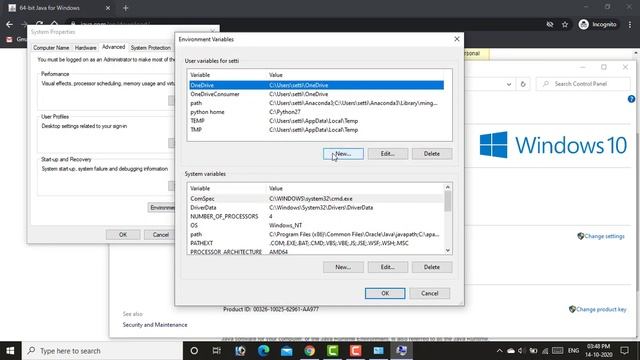Click Control Panel refresh icon
This screenshot has height=360, width=640.
pos(523,84)
